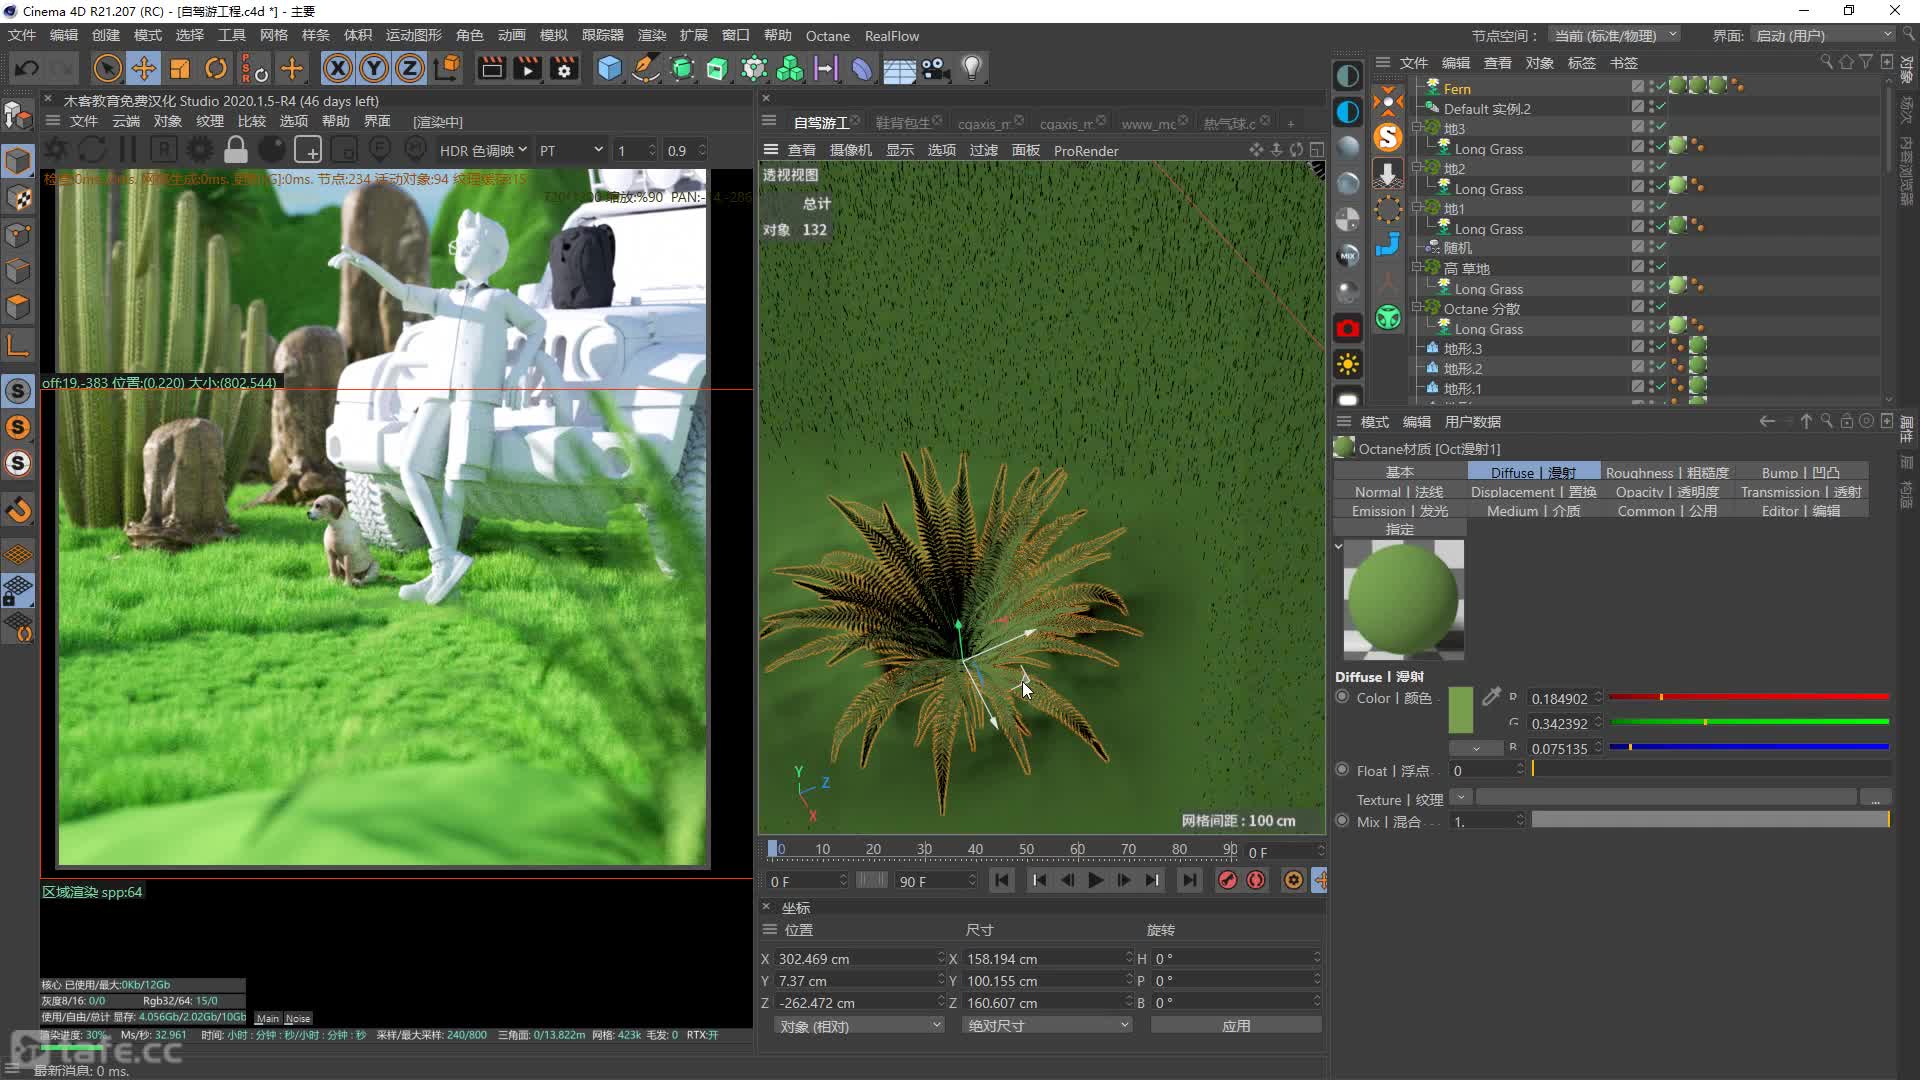Screen dimensions: 1920x1080
Task: Click the blue pipe icon
Action: [1388, 245]
